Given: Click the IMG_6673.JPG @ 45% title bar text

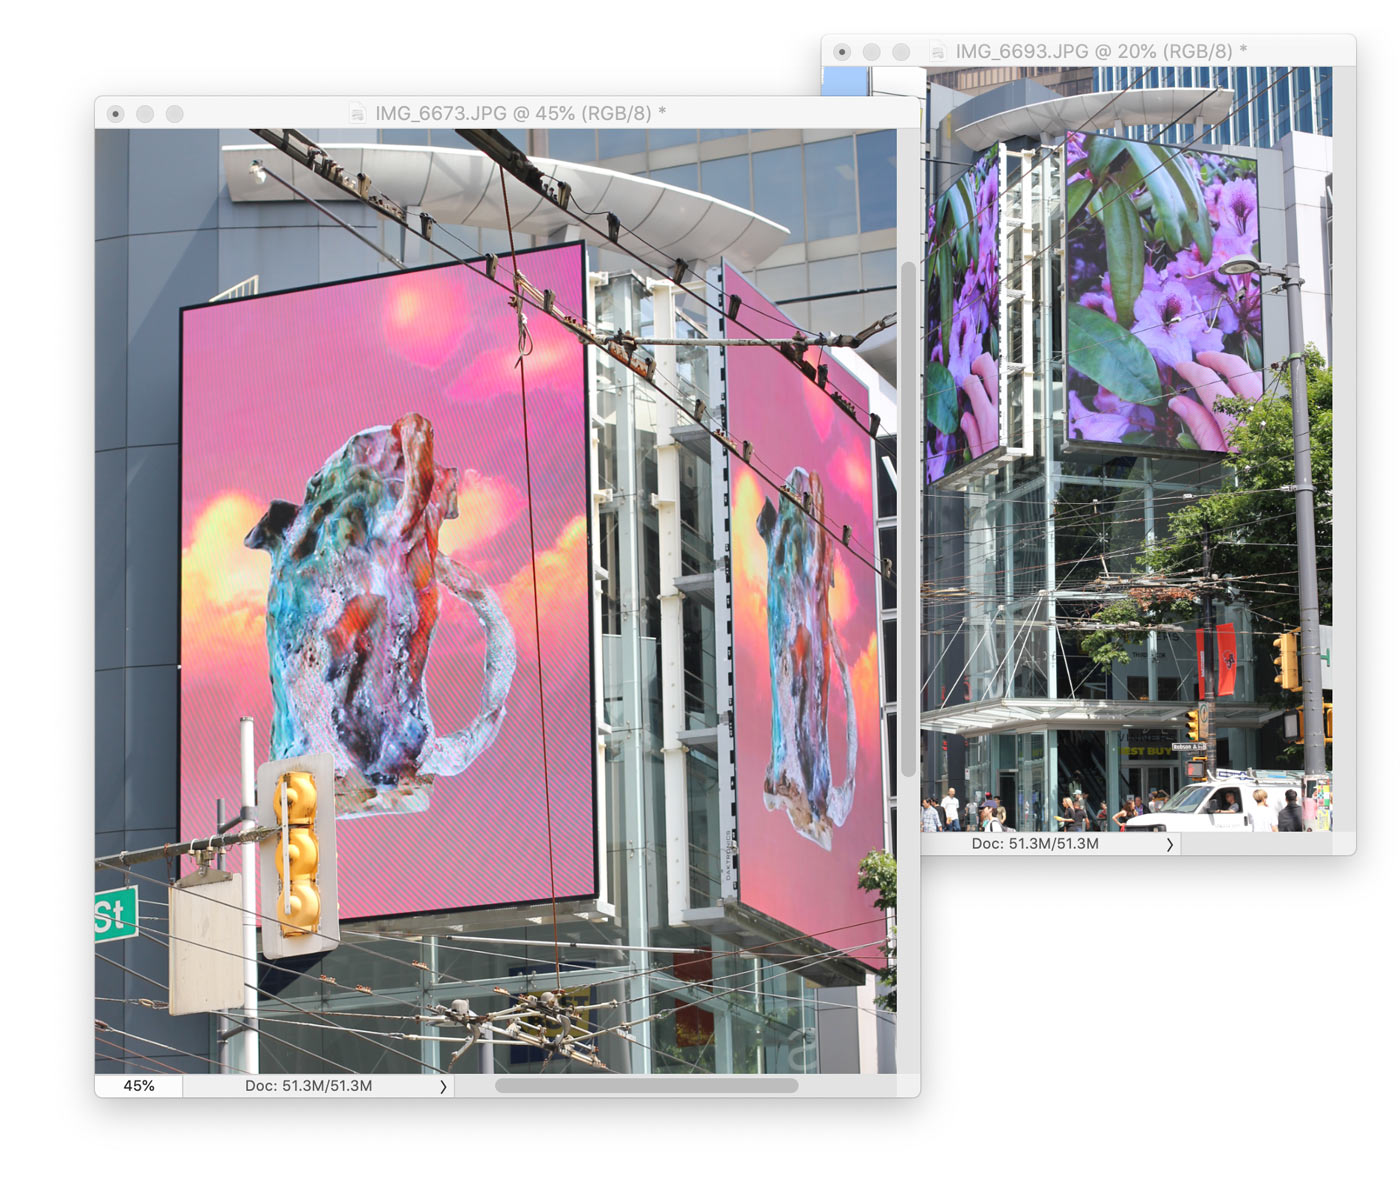Looking at the screenshot, I should [x=520, y=114].
